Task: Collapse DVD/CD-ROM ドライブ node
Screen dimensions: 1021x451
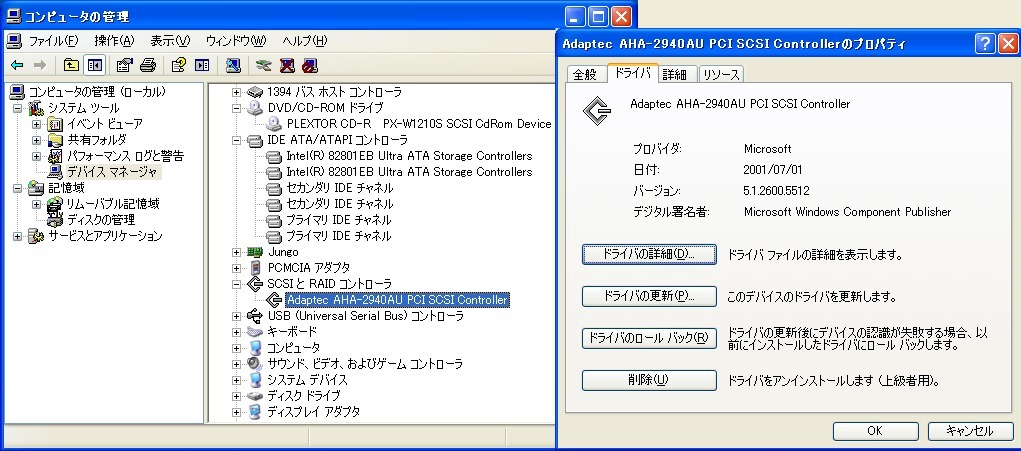Action: click(236, 108)
